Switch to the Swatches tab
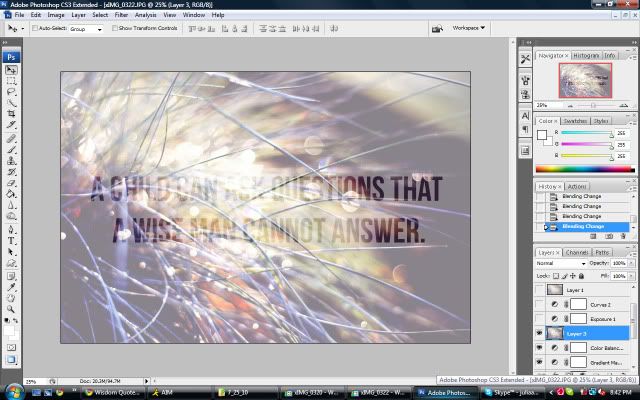The height and width of the screenshot is (400, 640). [575, 121]
